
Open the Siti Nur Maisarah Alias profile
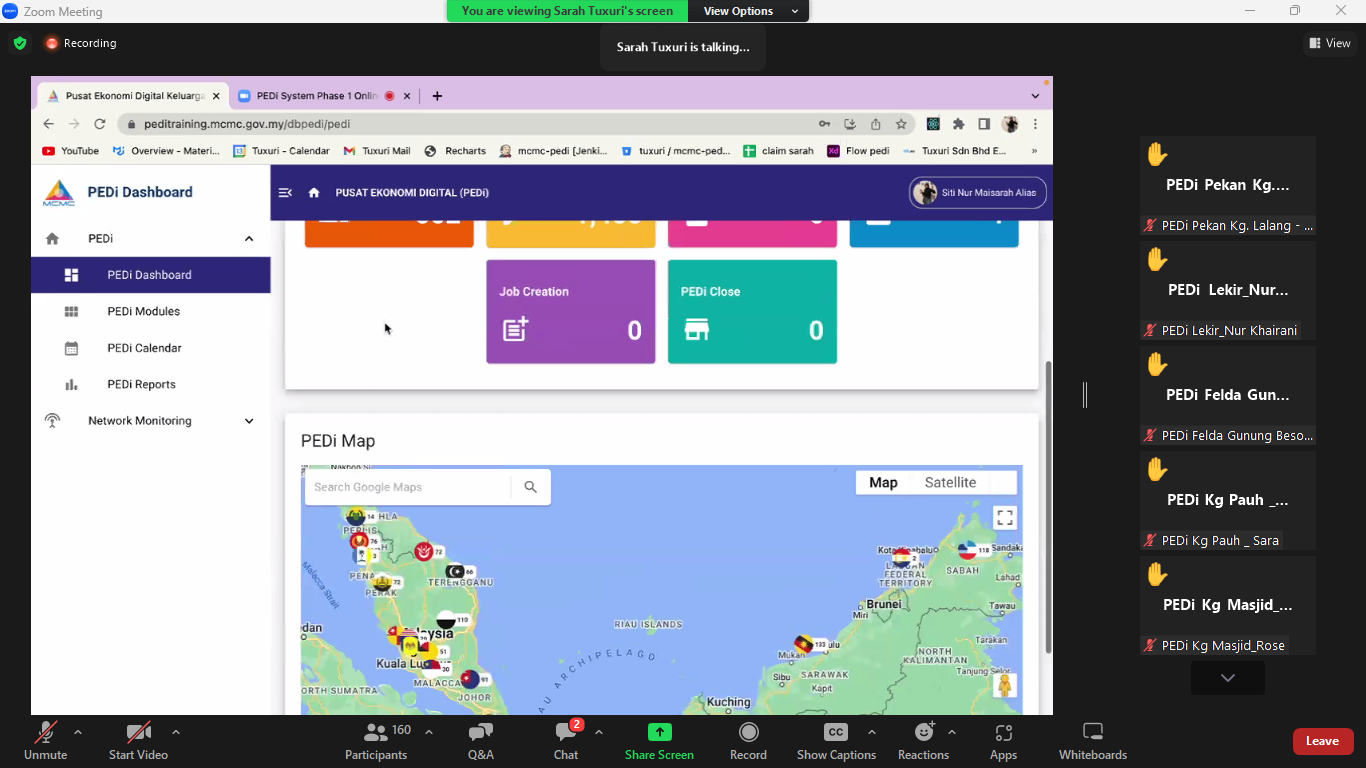977,193
